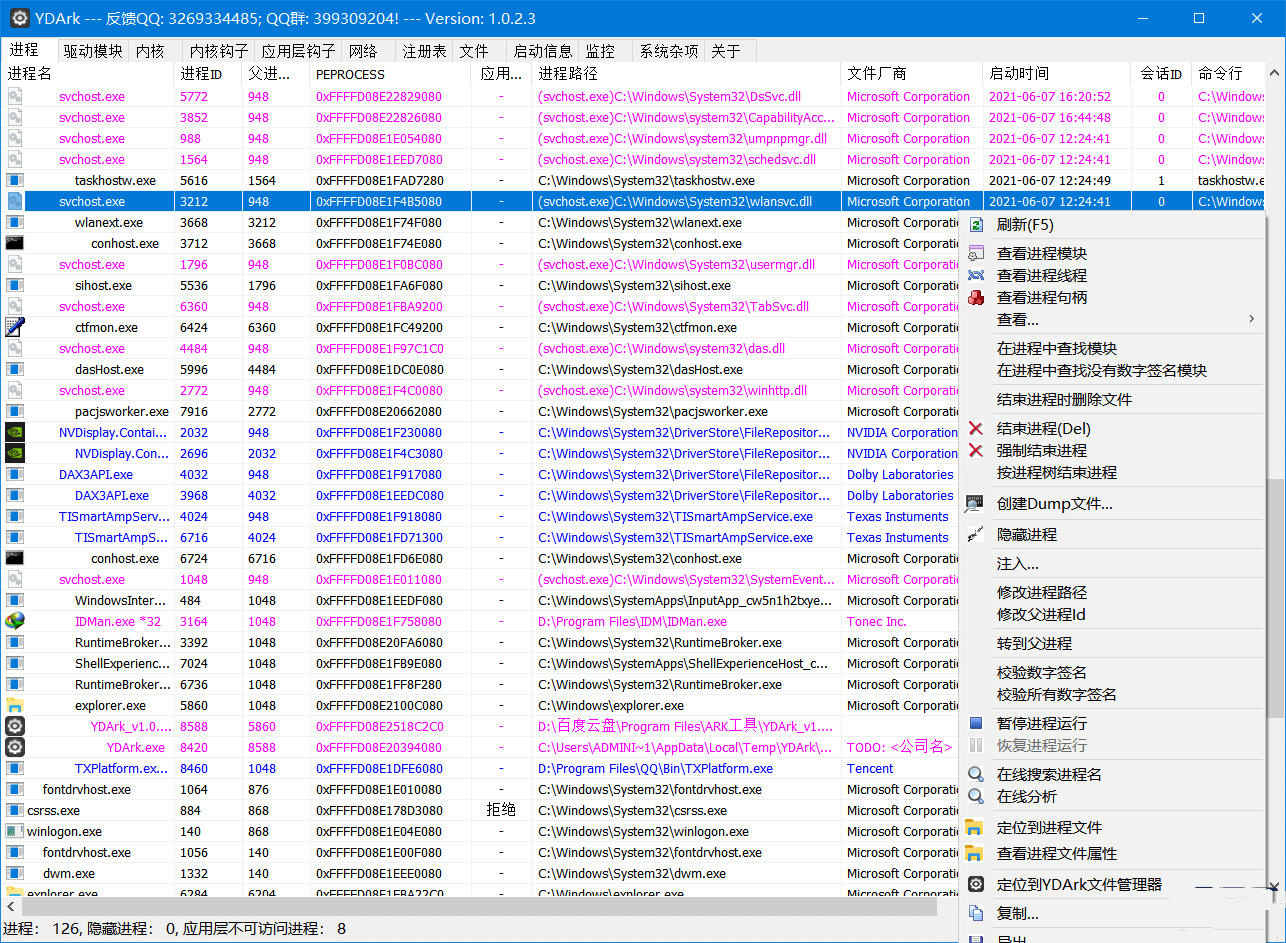Select 强制结束进程 from context menu

point(1041,451)
